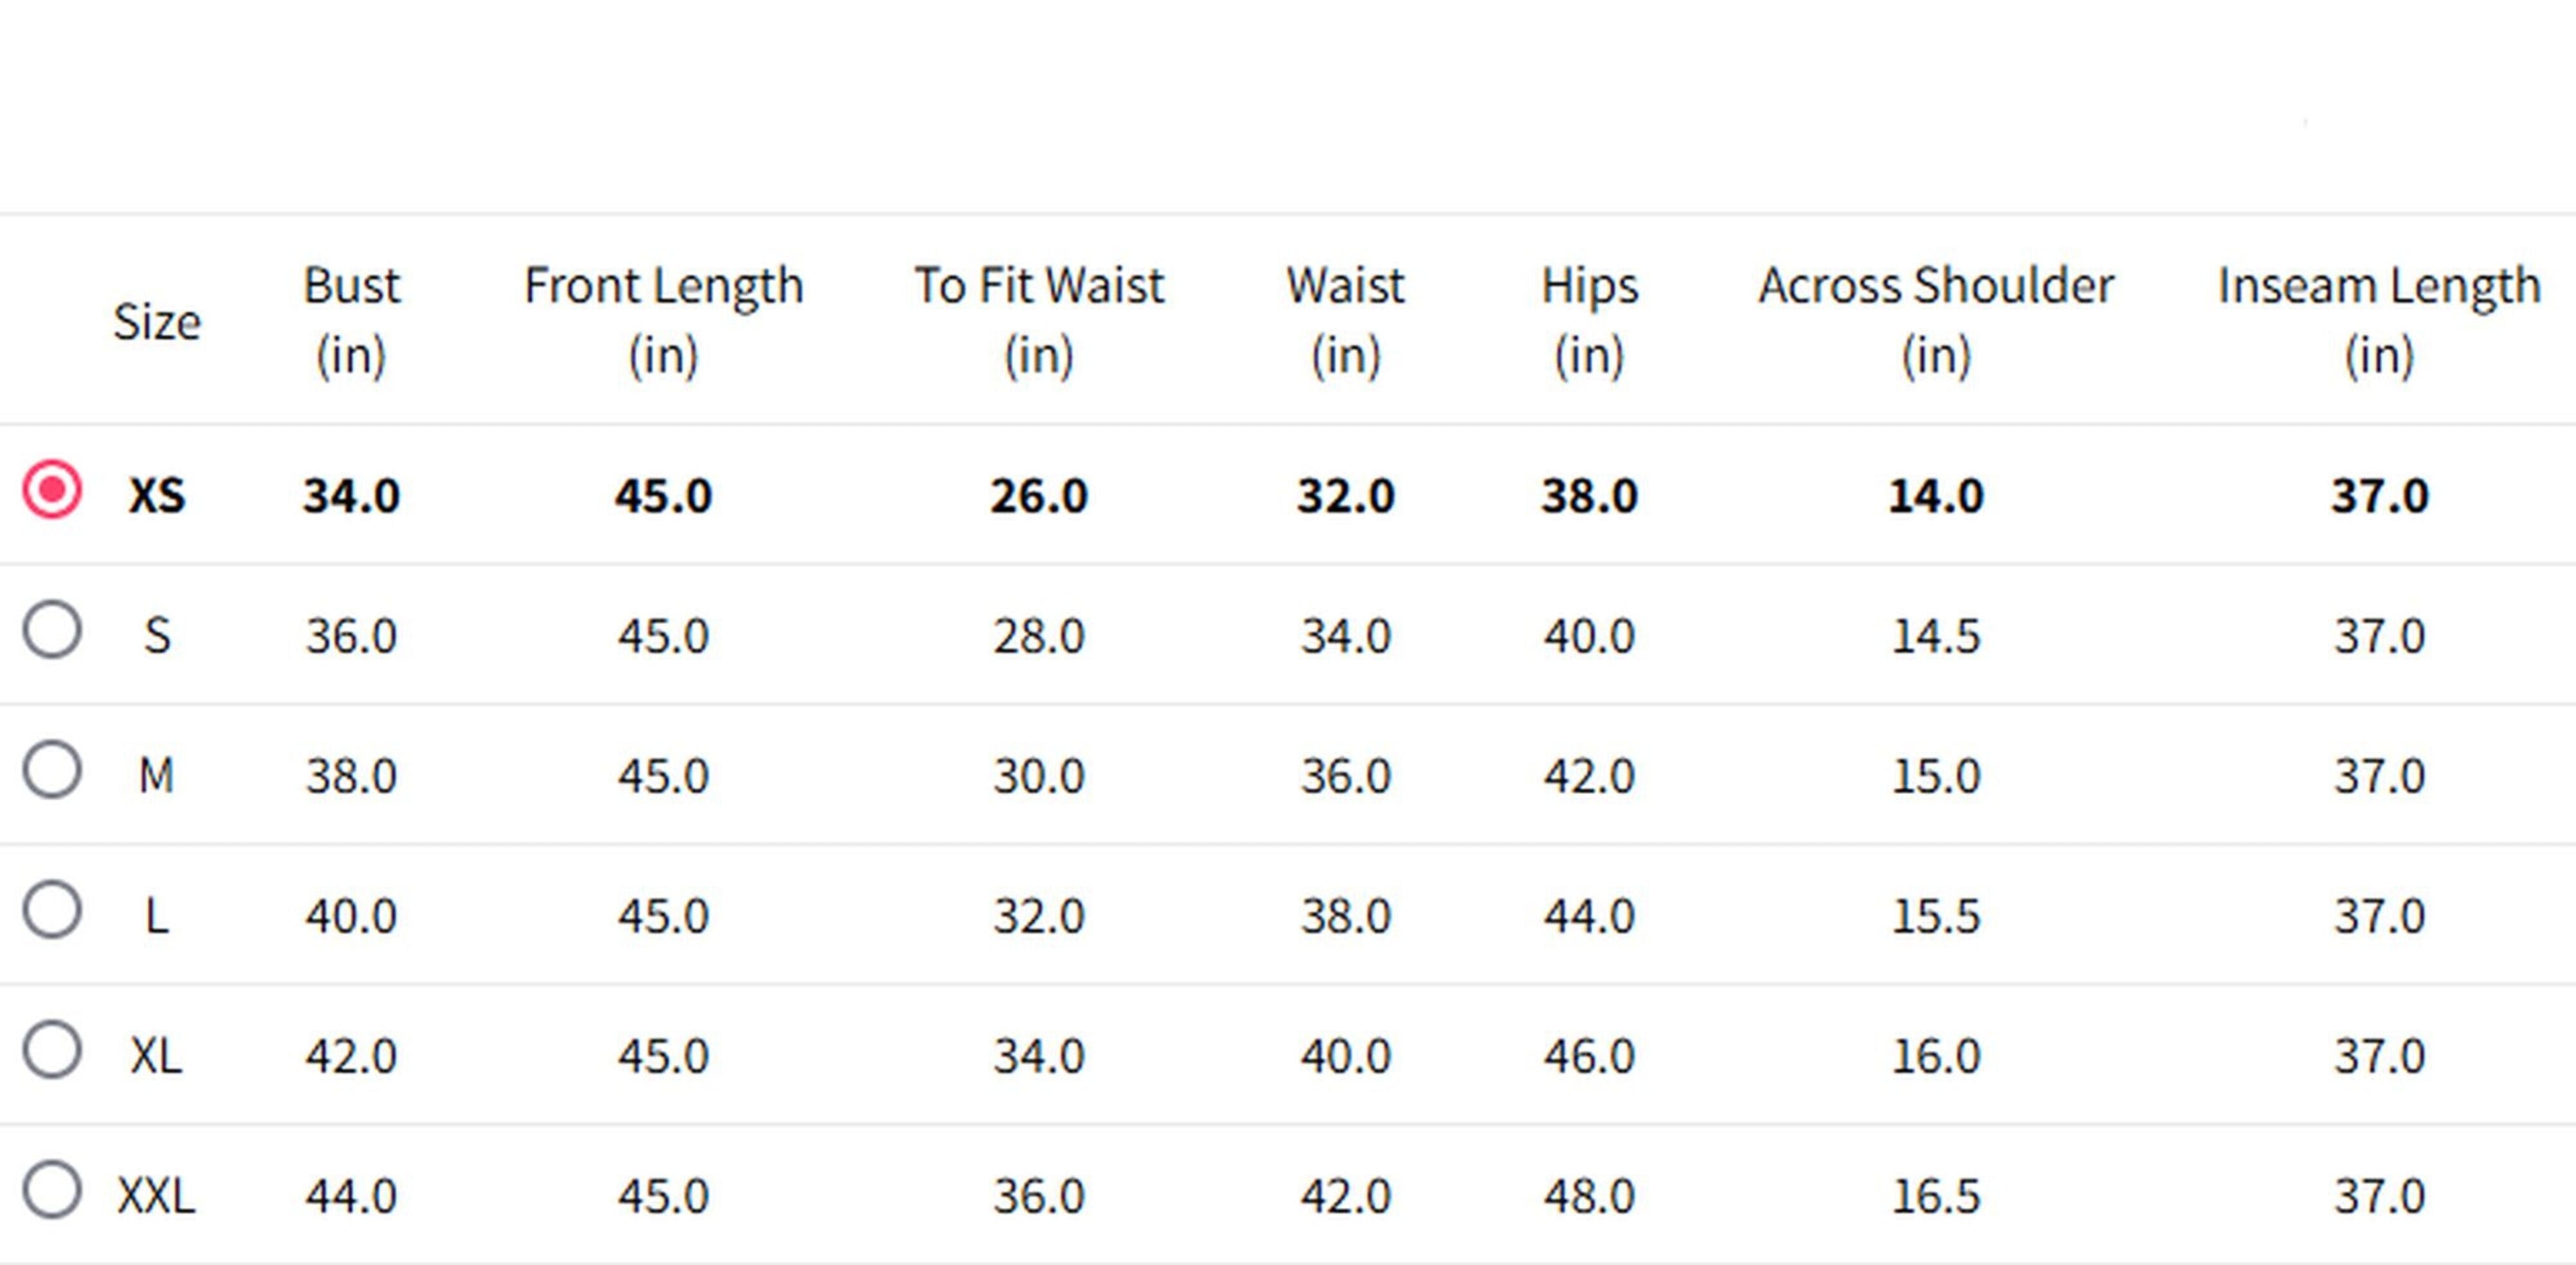Select XXL size radio button
The width and height of the screenshot is (2576, 1265).
coord(52,1190)
